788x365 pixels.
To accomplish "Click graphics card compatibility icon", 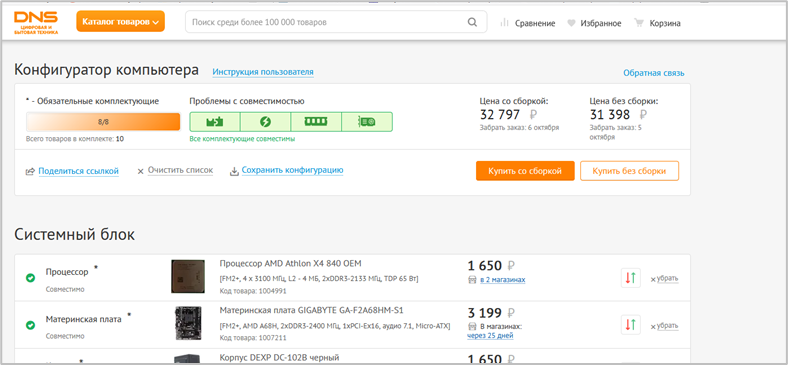I will coord(367,122).
